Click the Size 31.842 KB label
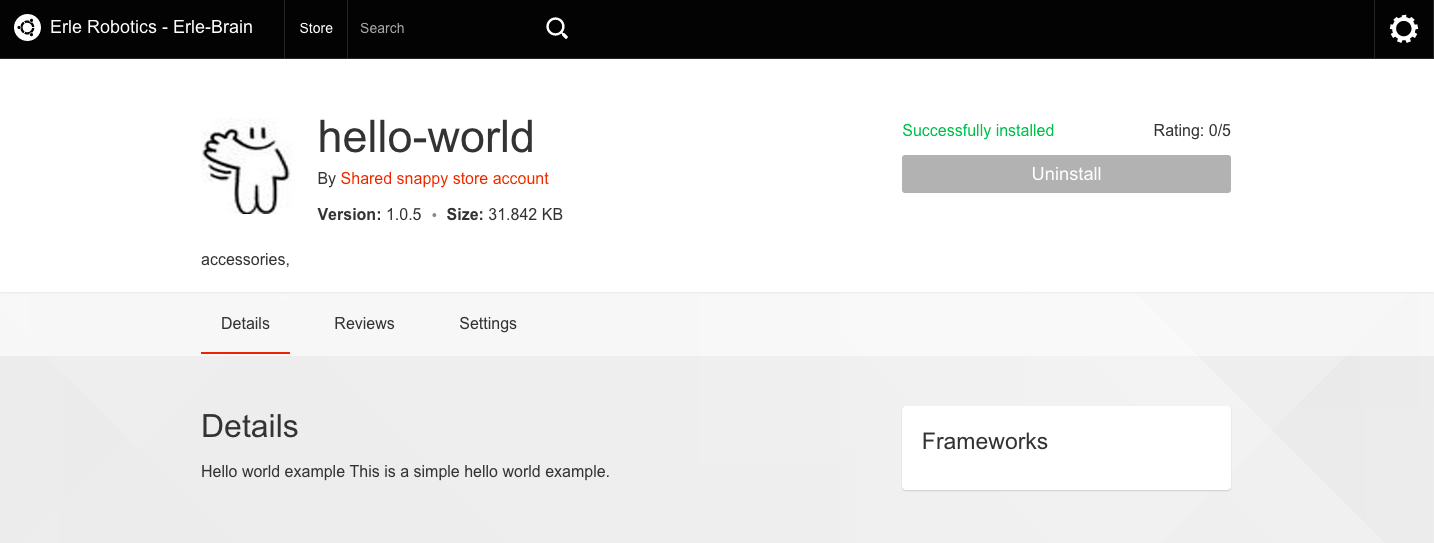This screenshot has height=543, width=1434. coord(504,215)
